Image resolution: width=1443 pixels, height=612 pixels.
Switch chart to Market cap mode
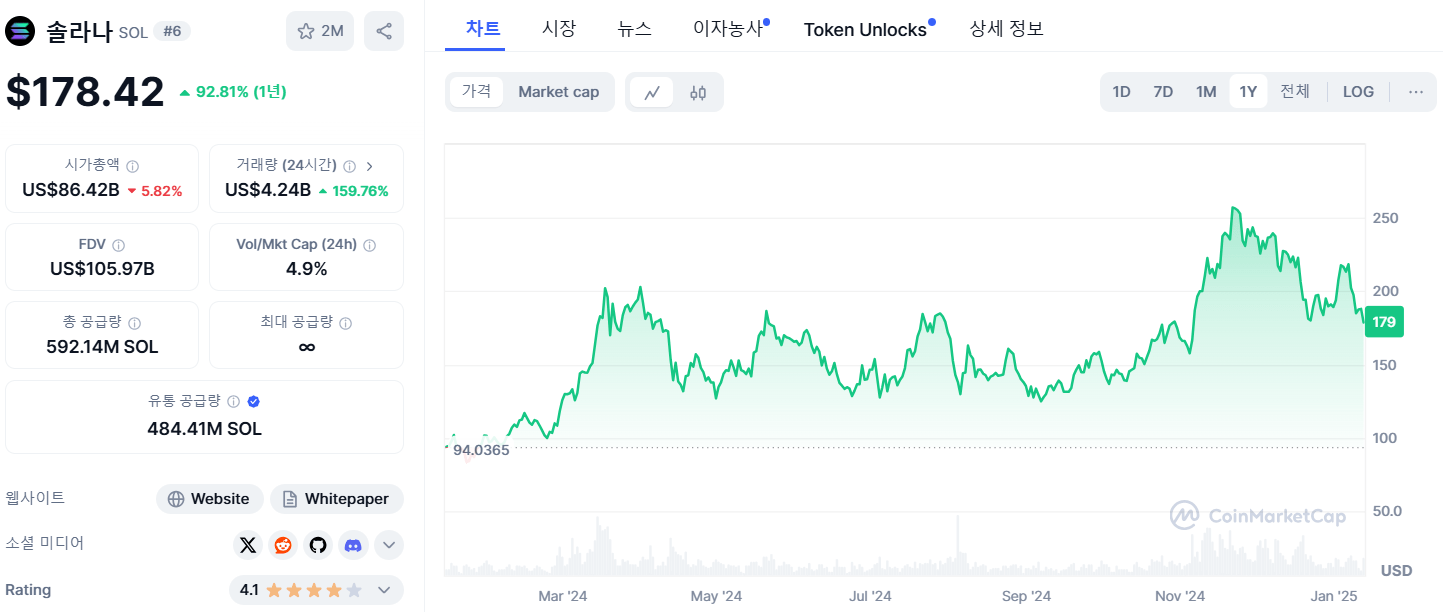pyautogui.click(x=558, y=91)
